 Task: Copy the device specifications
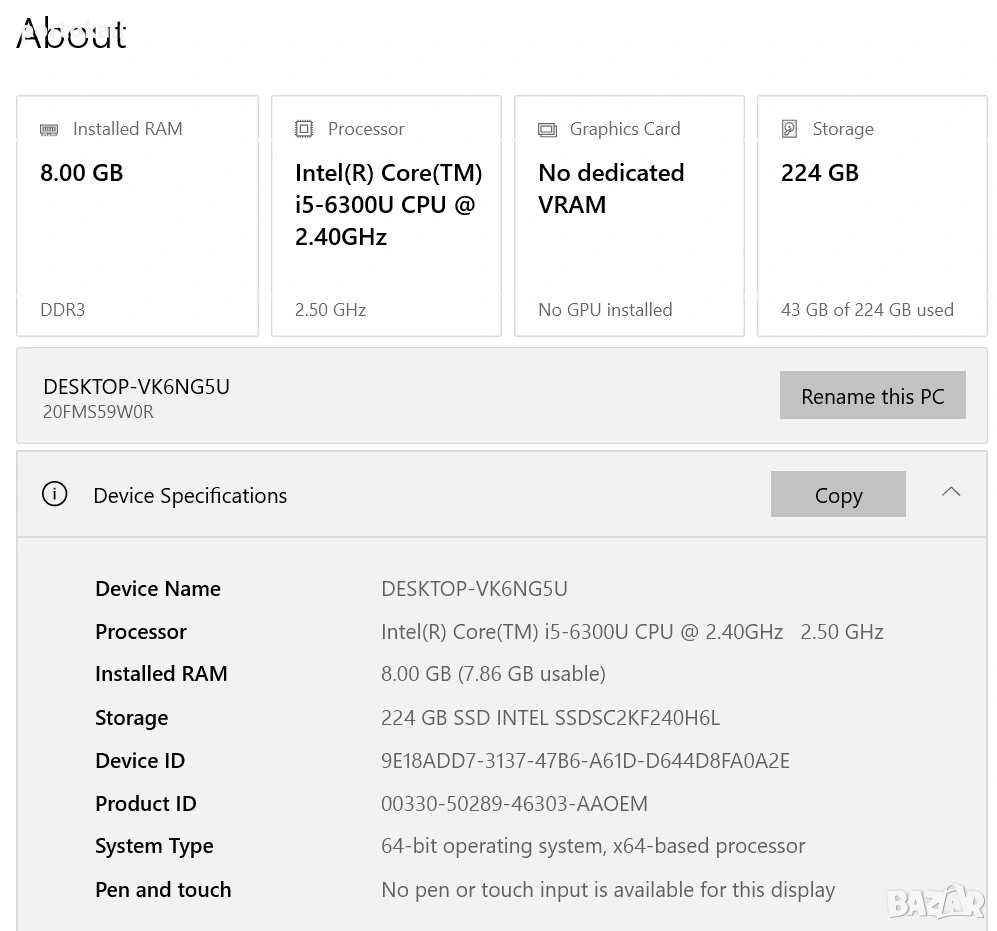[838, 495]
